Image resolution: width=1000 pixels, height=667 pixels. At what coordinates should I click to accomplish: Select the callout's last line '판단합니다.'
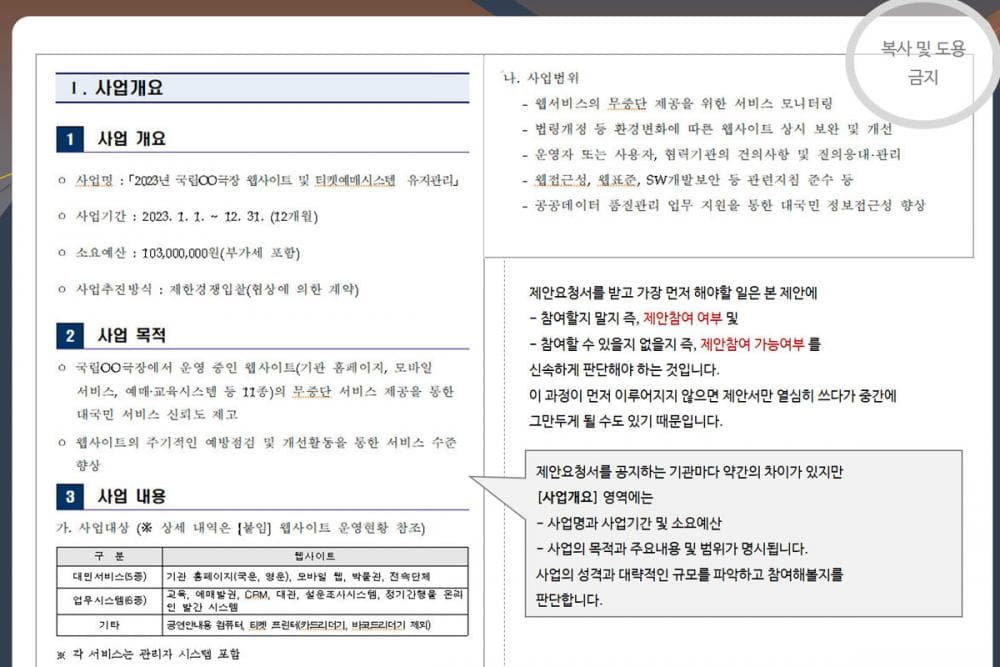pos(569,600)
